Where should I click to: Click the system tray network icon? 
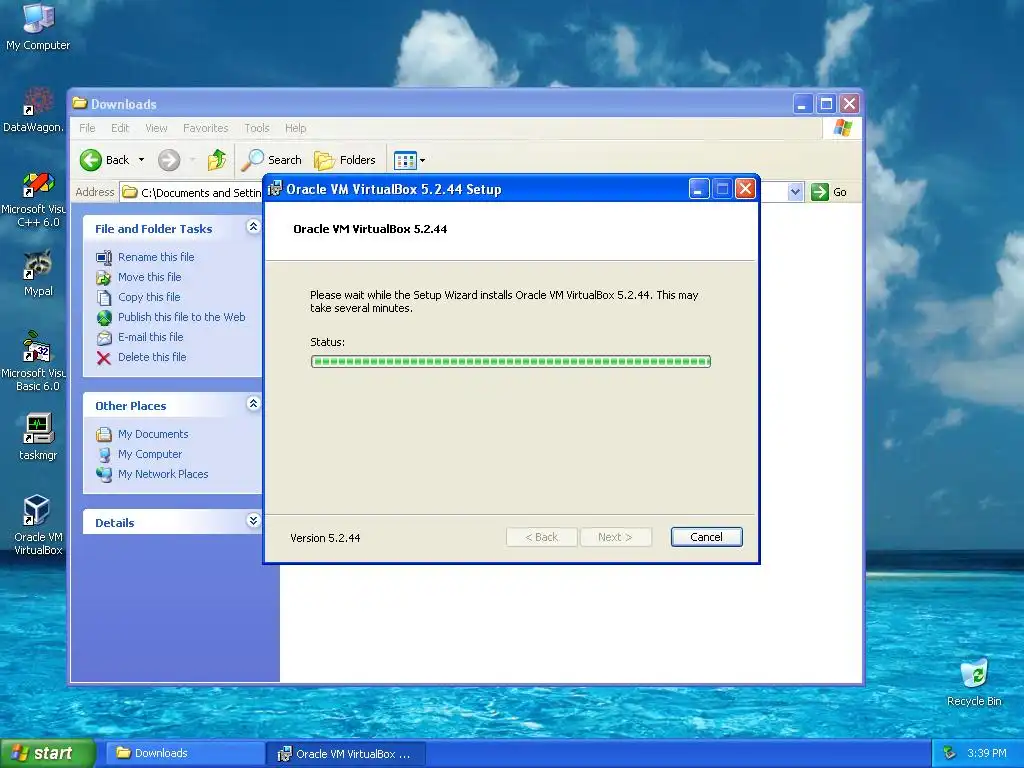click(x=950, y=753)
